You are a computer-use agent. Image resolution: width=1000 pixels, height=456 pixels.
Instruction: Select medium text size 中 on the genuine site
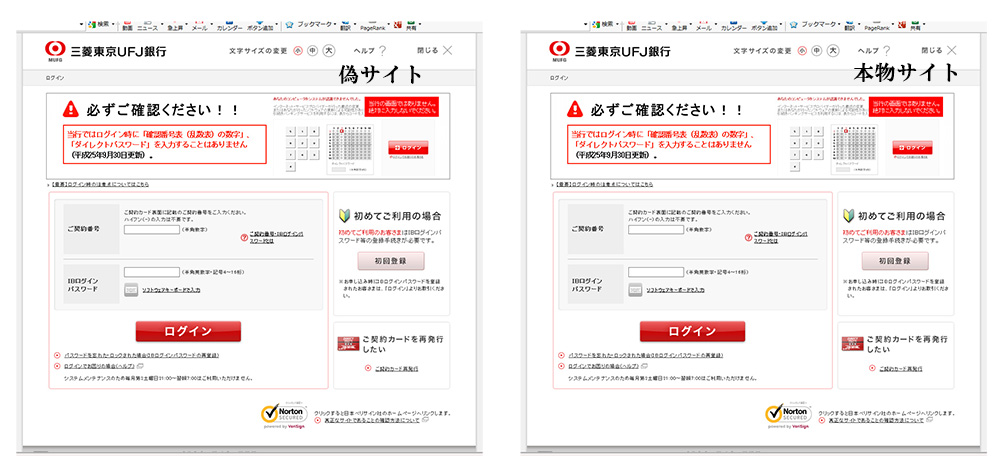pyautogui.click(x=817, y=50)
